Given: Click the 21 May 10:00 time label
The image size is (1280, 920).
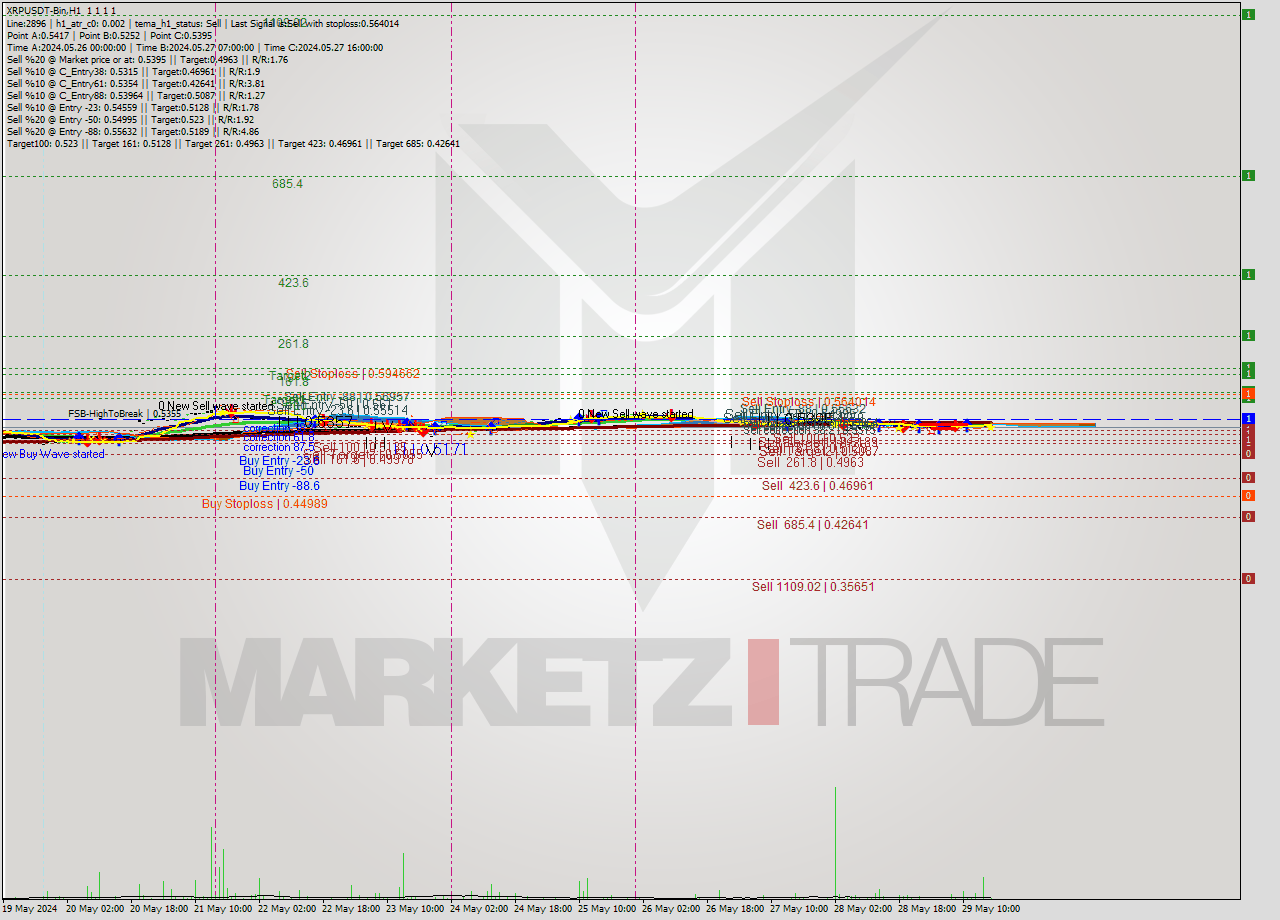Looking at the screenshot, I should tap(223, 909).
